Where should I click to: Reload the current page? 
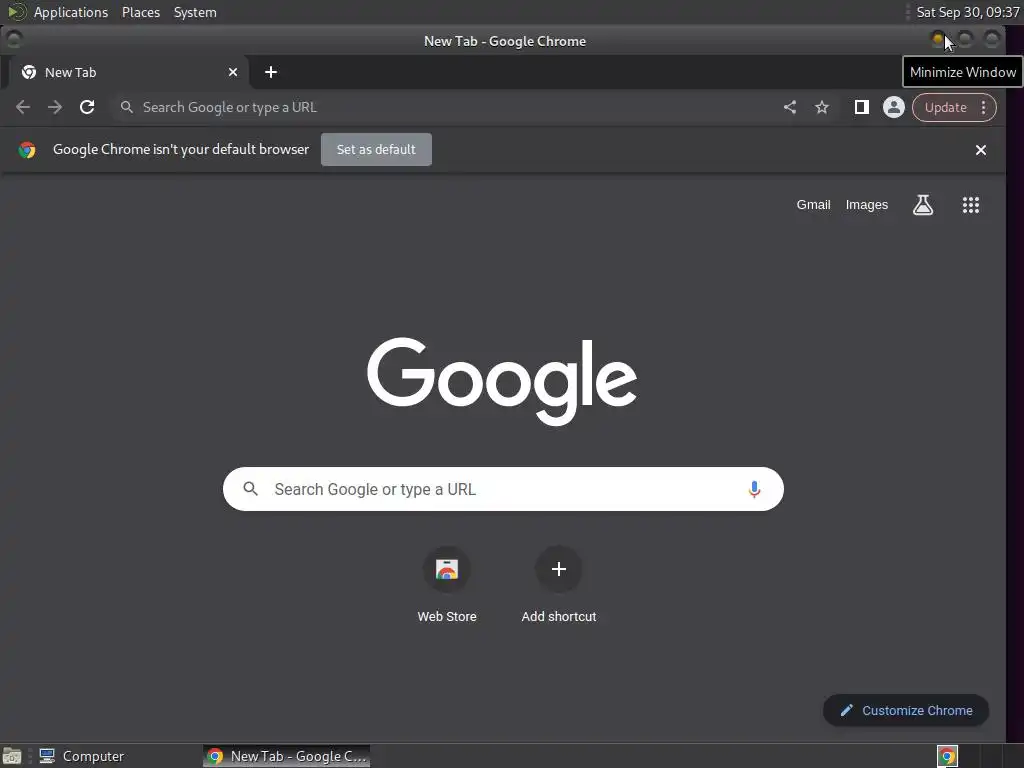87,107
